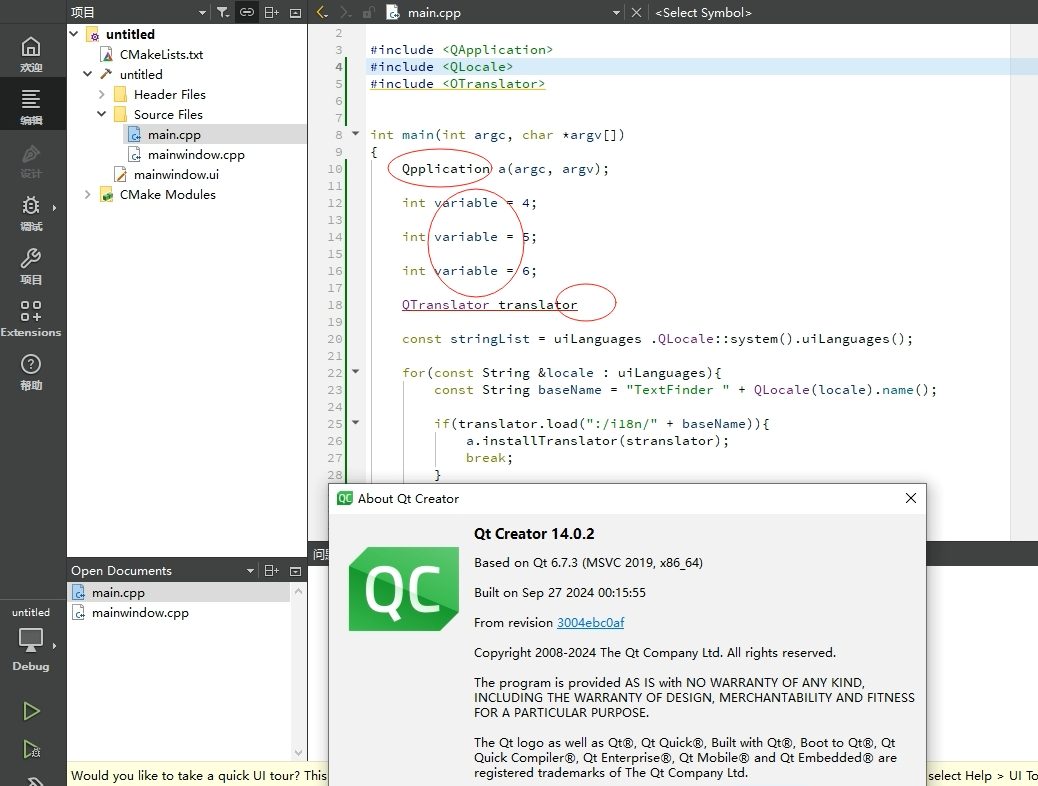Select mainwindow.ui in the project tree
The width and height of the screenshot is (1038, 786).
coord(176,174)
